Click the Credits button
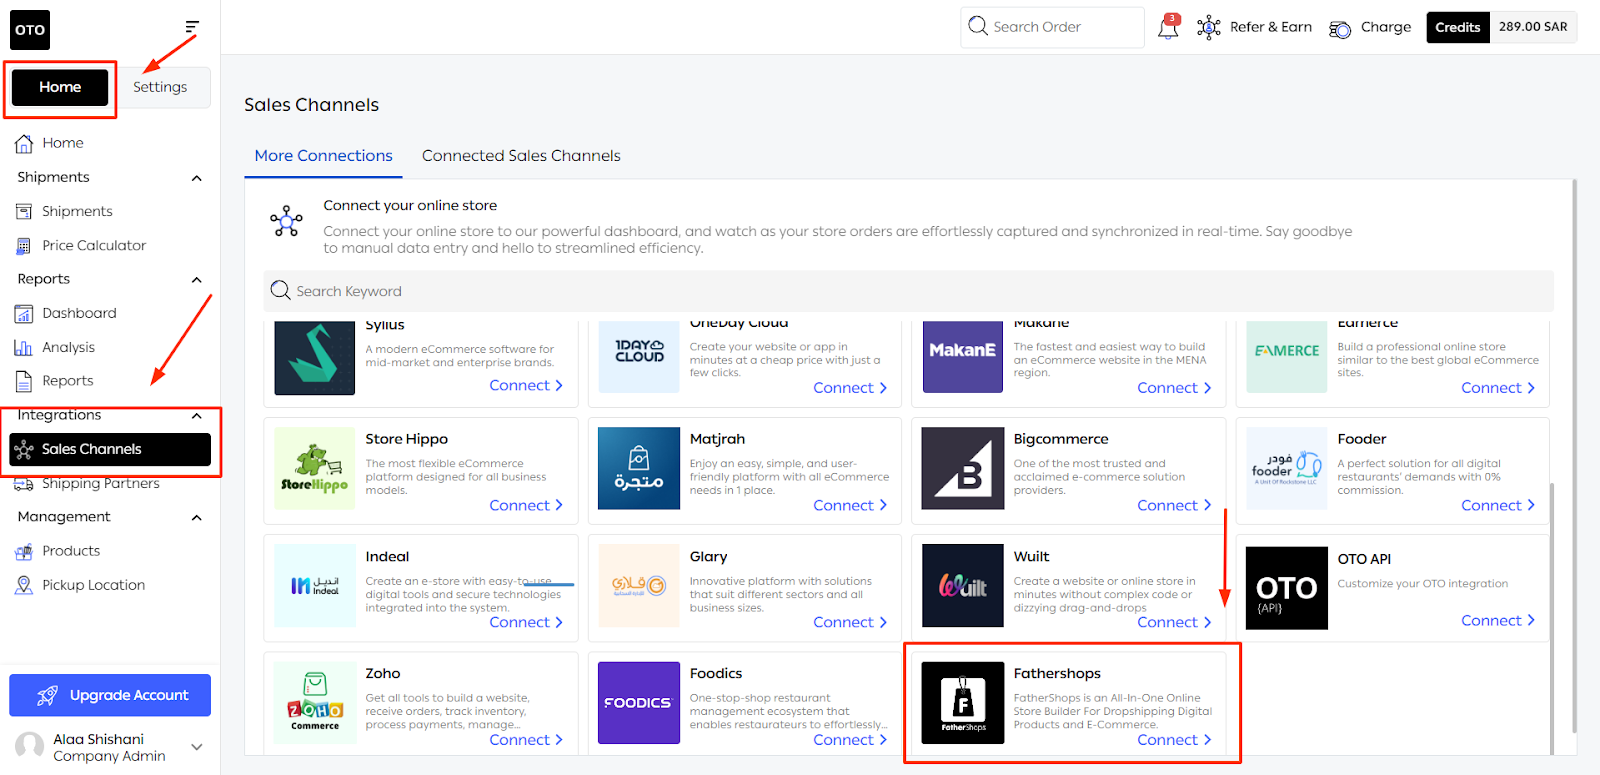1600x775 pixels. point(1457,27)
